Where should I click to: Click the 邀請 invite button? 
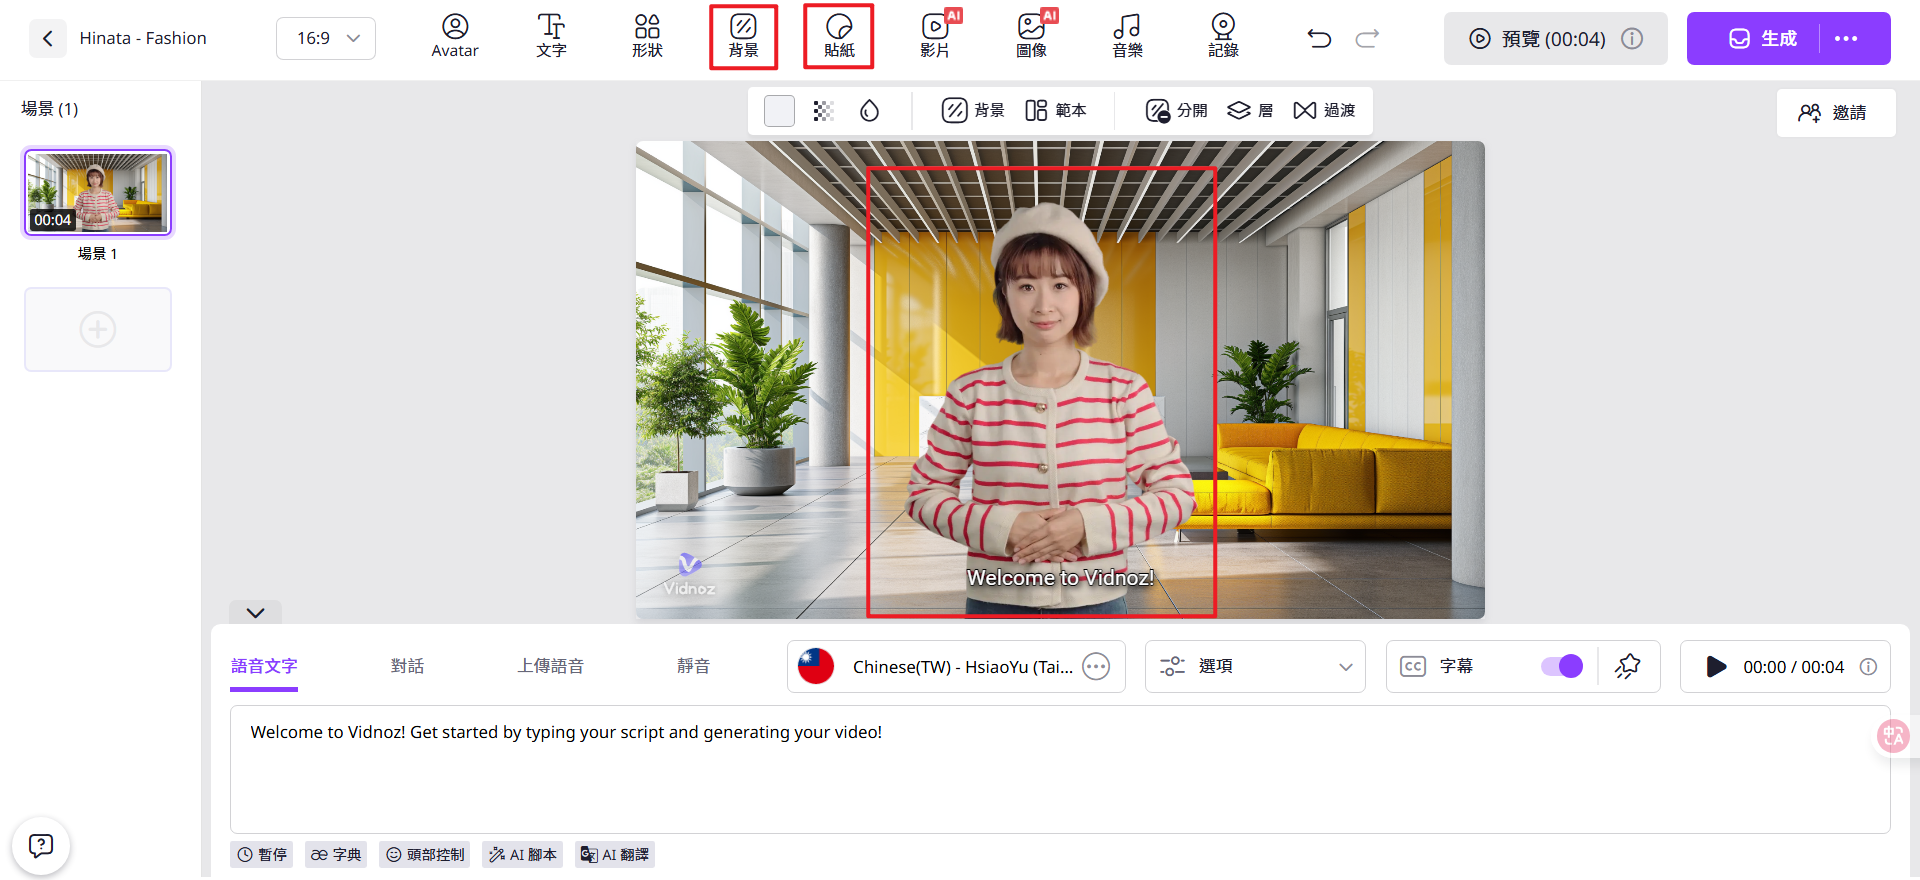pyautogui.click(x=1836, y=112)
